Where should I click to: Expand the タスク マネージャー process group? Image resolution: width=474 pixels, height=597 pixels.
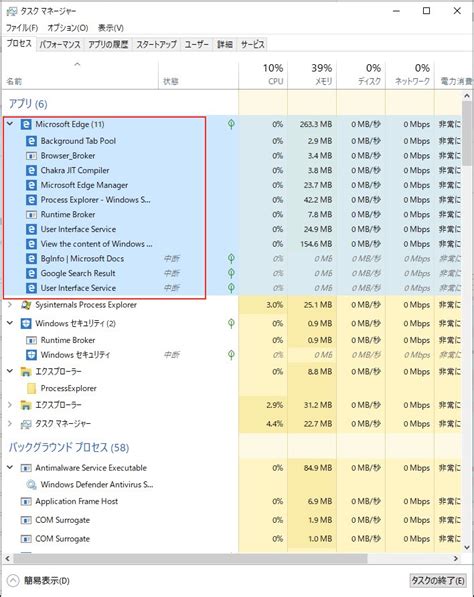point(10,424)
